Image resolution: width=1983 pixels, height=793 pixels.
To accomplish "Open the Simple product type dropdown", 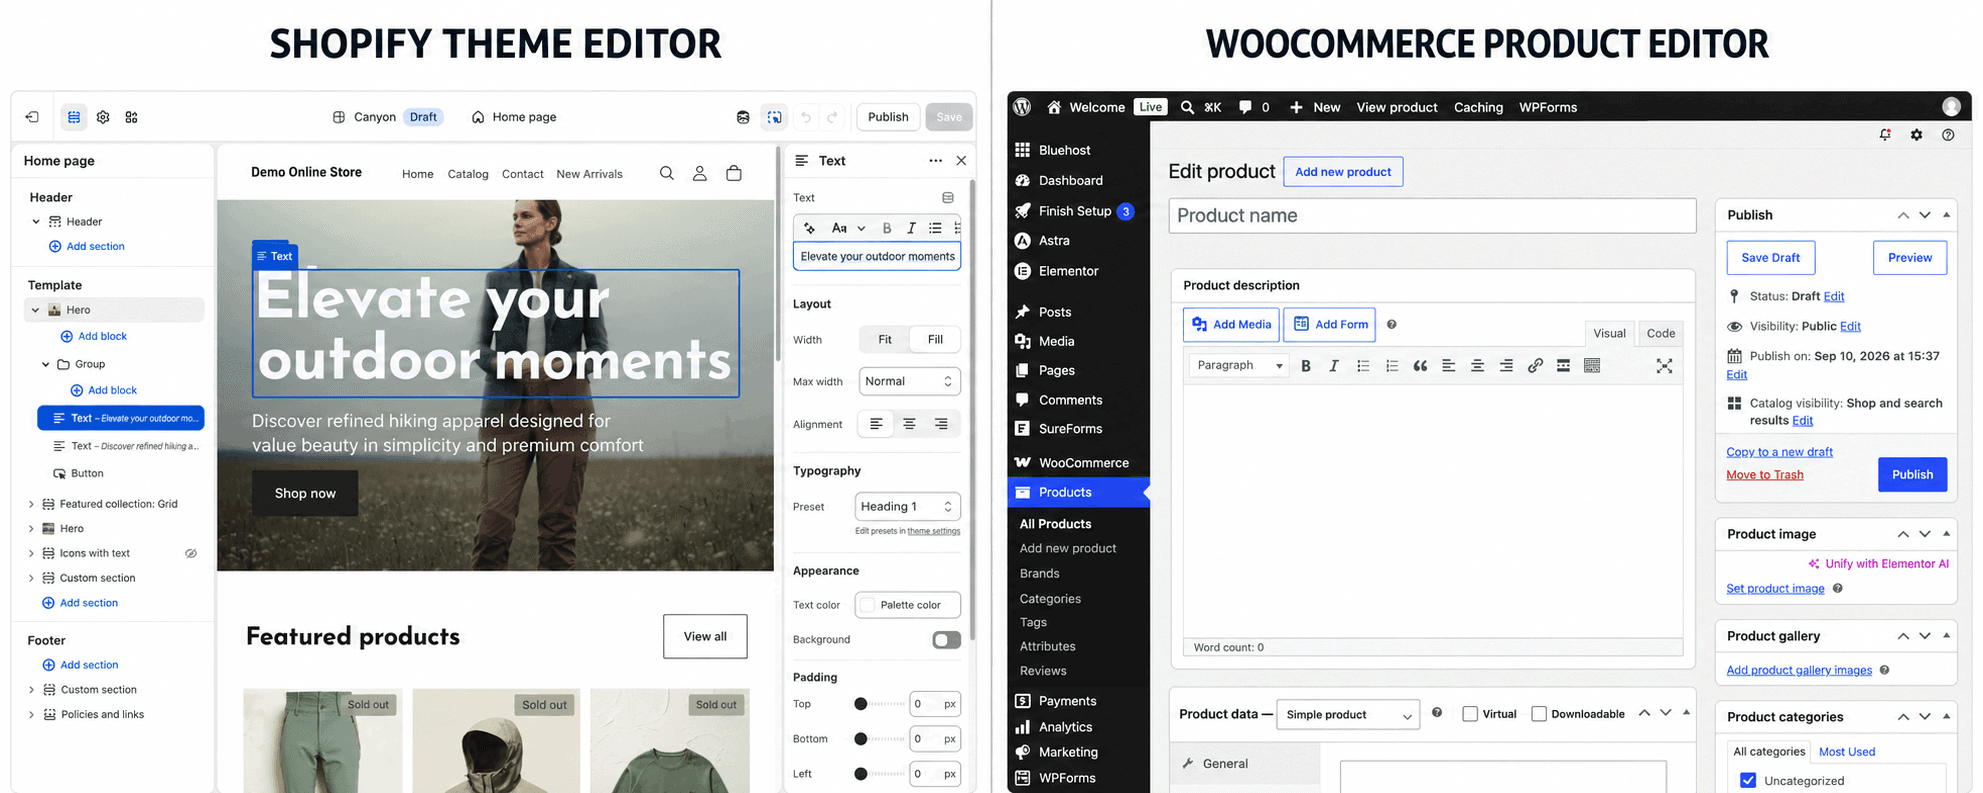I will [1348, 714].
